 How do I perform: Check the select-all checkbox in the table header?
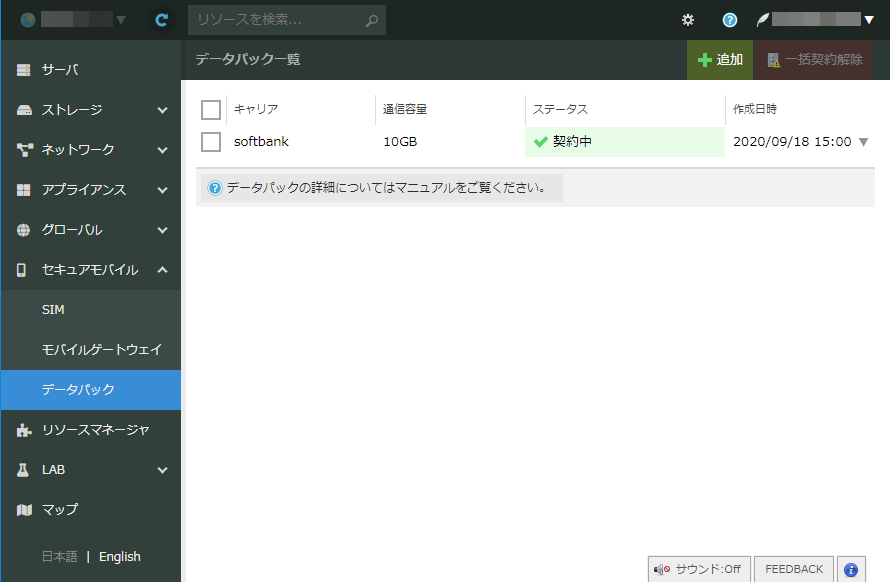point(210,109)
